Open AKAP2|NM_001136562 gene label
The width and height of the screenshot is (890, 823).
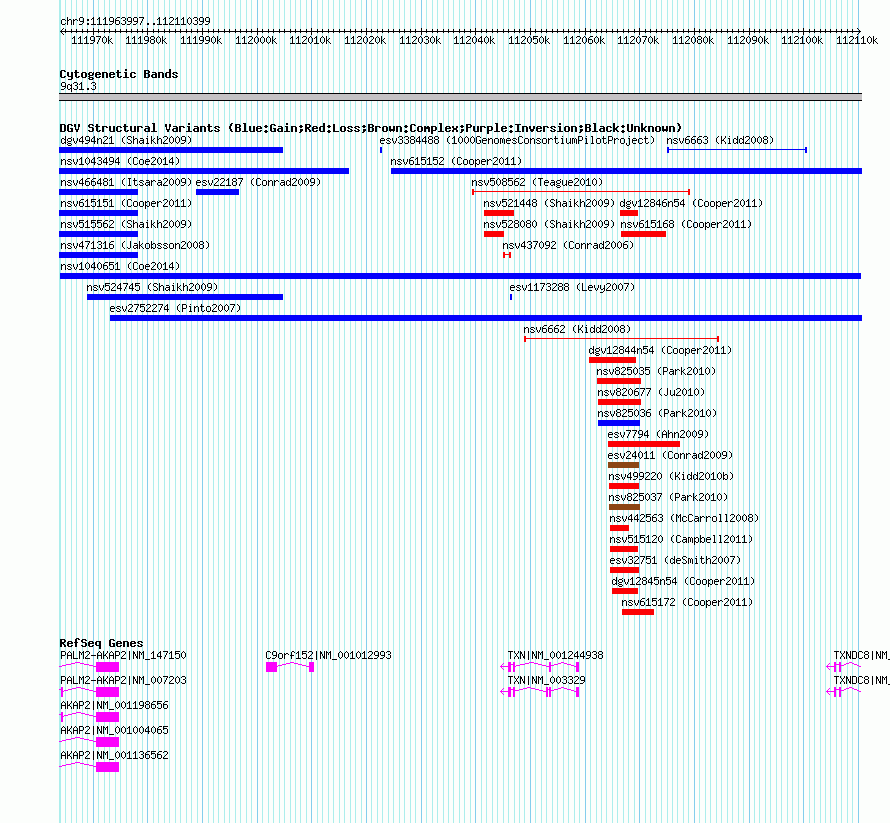click(x=114, y=755)
